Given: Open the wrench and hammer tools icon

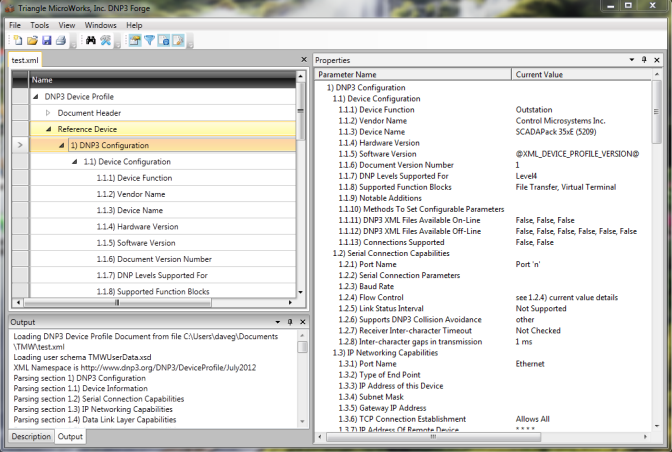Looking at the screenshot, I should 105,41.
